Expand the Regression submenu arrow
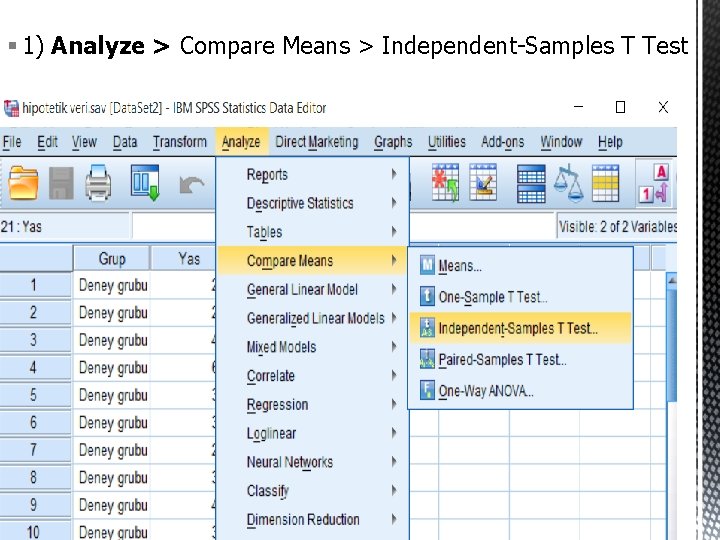The width and height of the screenshot is (720, 540). click(394, 404)
